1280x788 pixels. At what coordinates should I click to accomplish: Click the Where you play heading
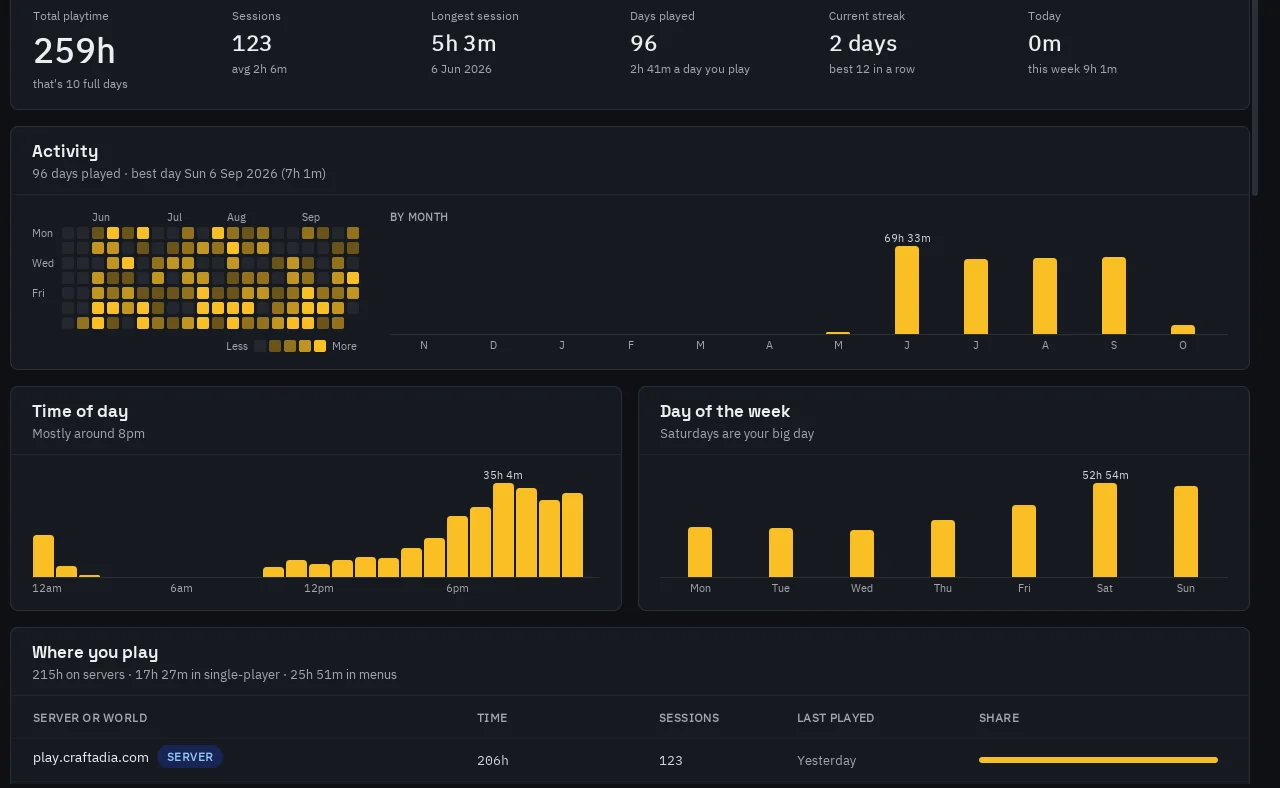coord(95,652)
